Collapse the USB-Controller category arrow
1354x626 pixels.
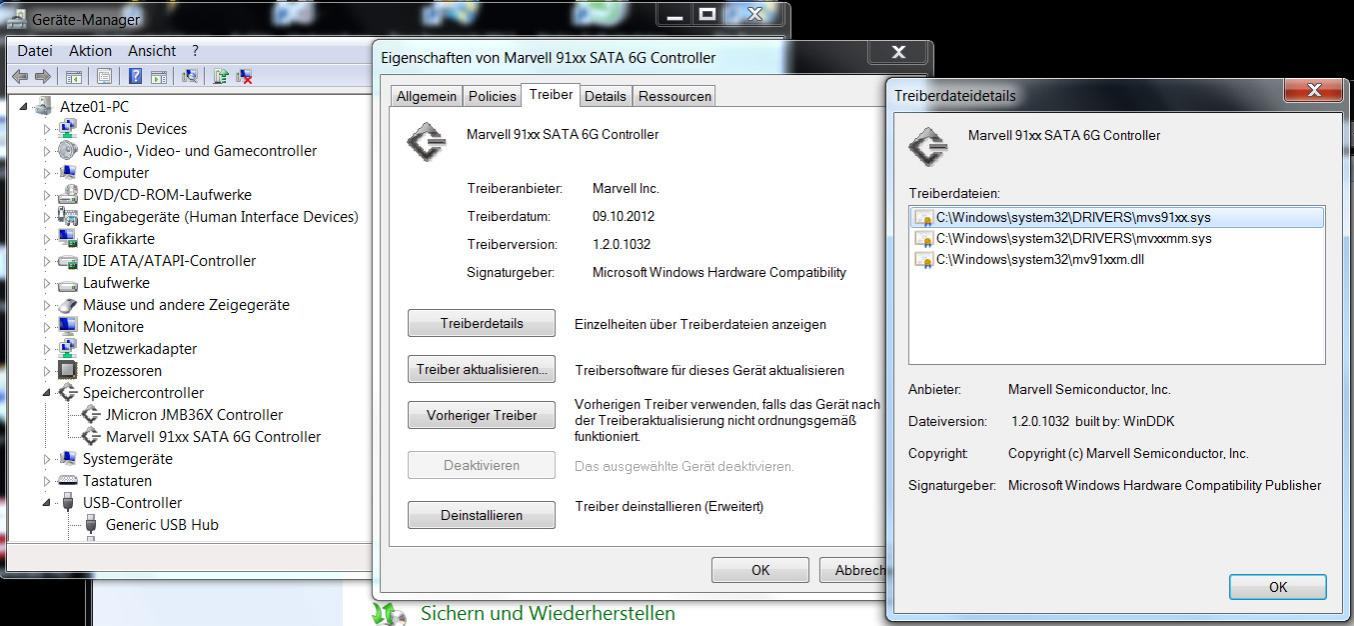(46, 503)
